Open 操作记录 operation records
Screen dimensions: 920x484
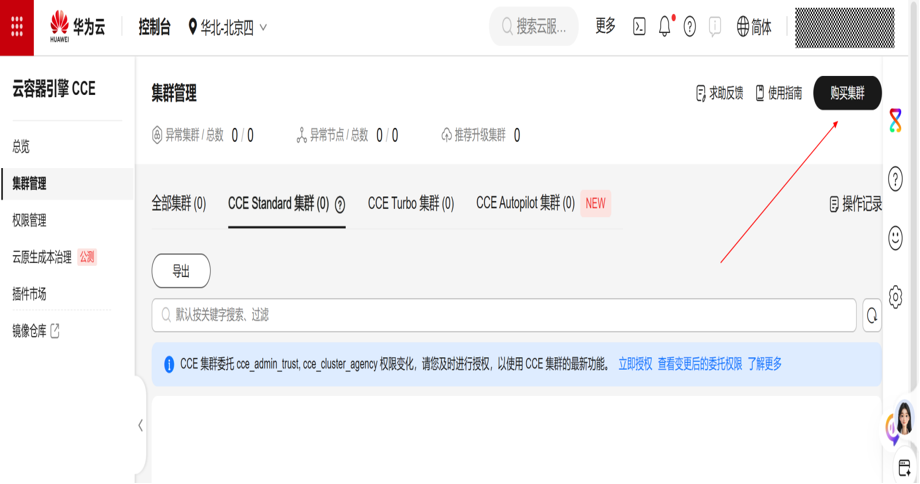(x=855, y=204)
